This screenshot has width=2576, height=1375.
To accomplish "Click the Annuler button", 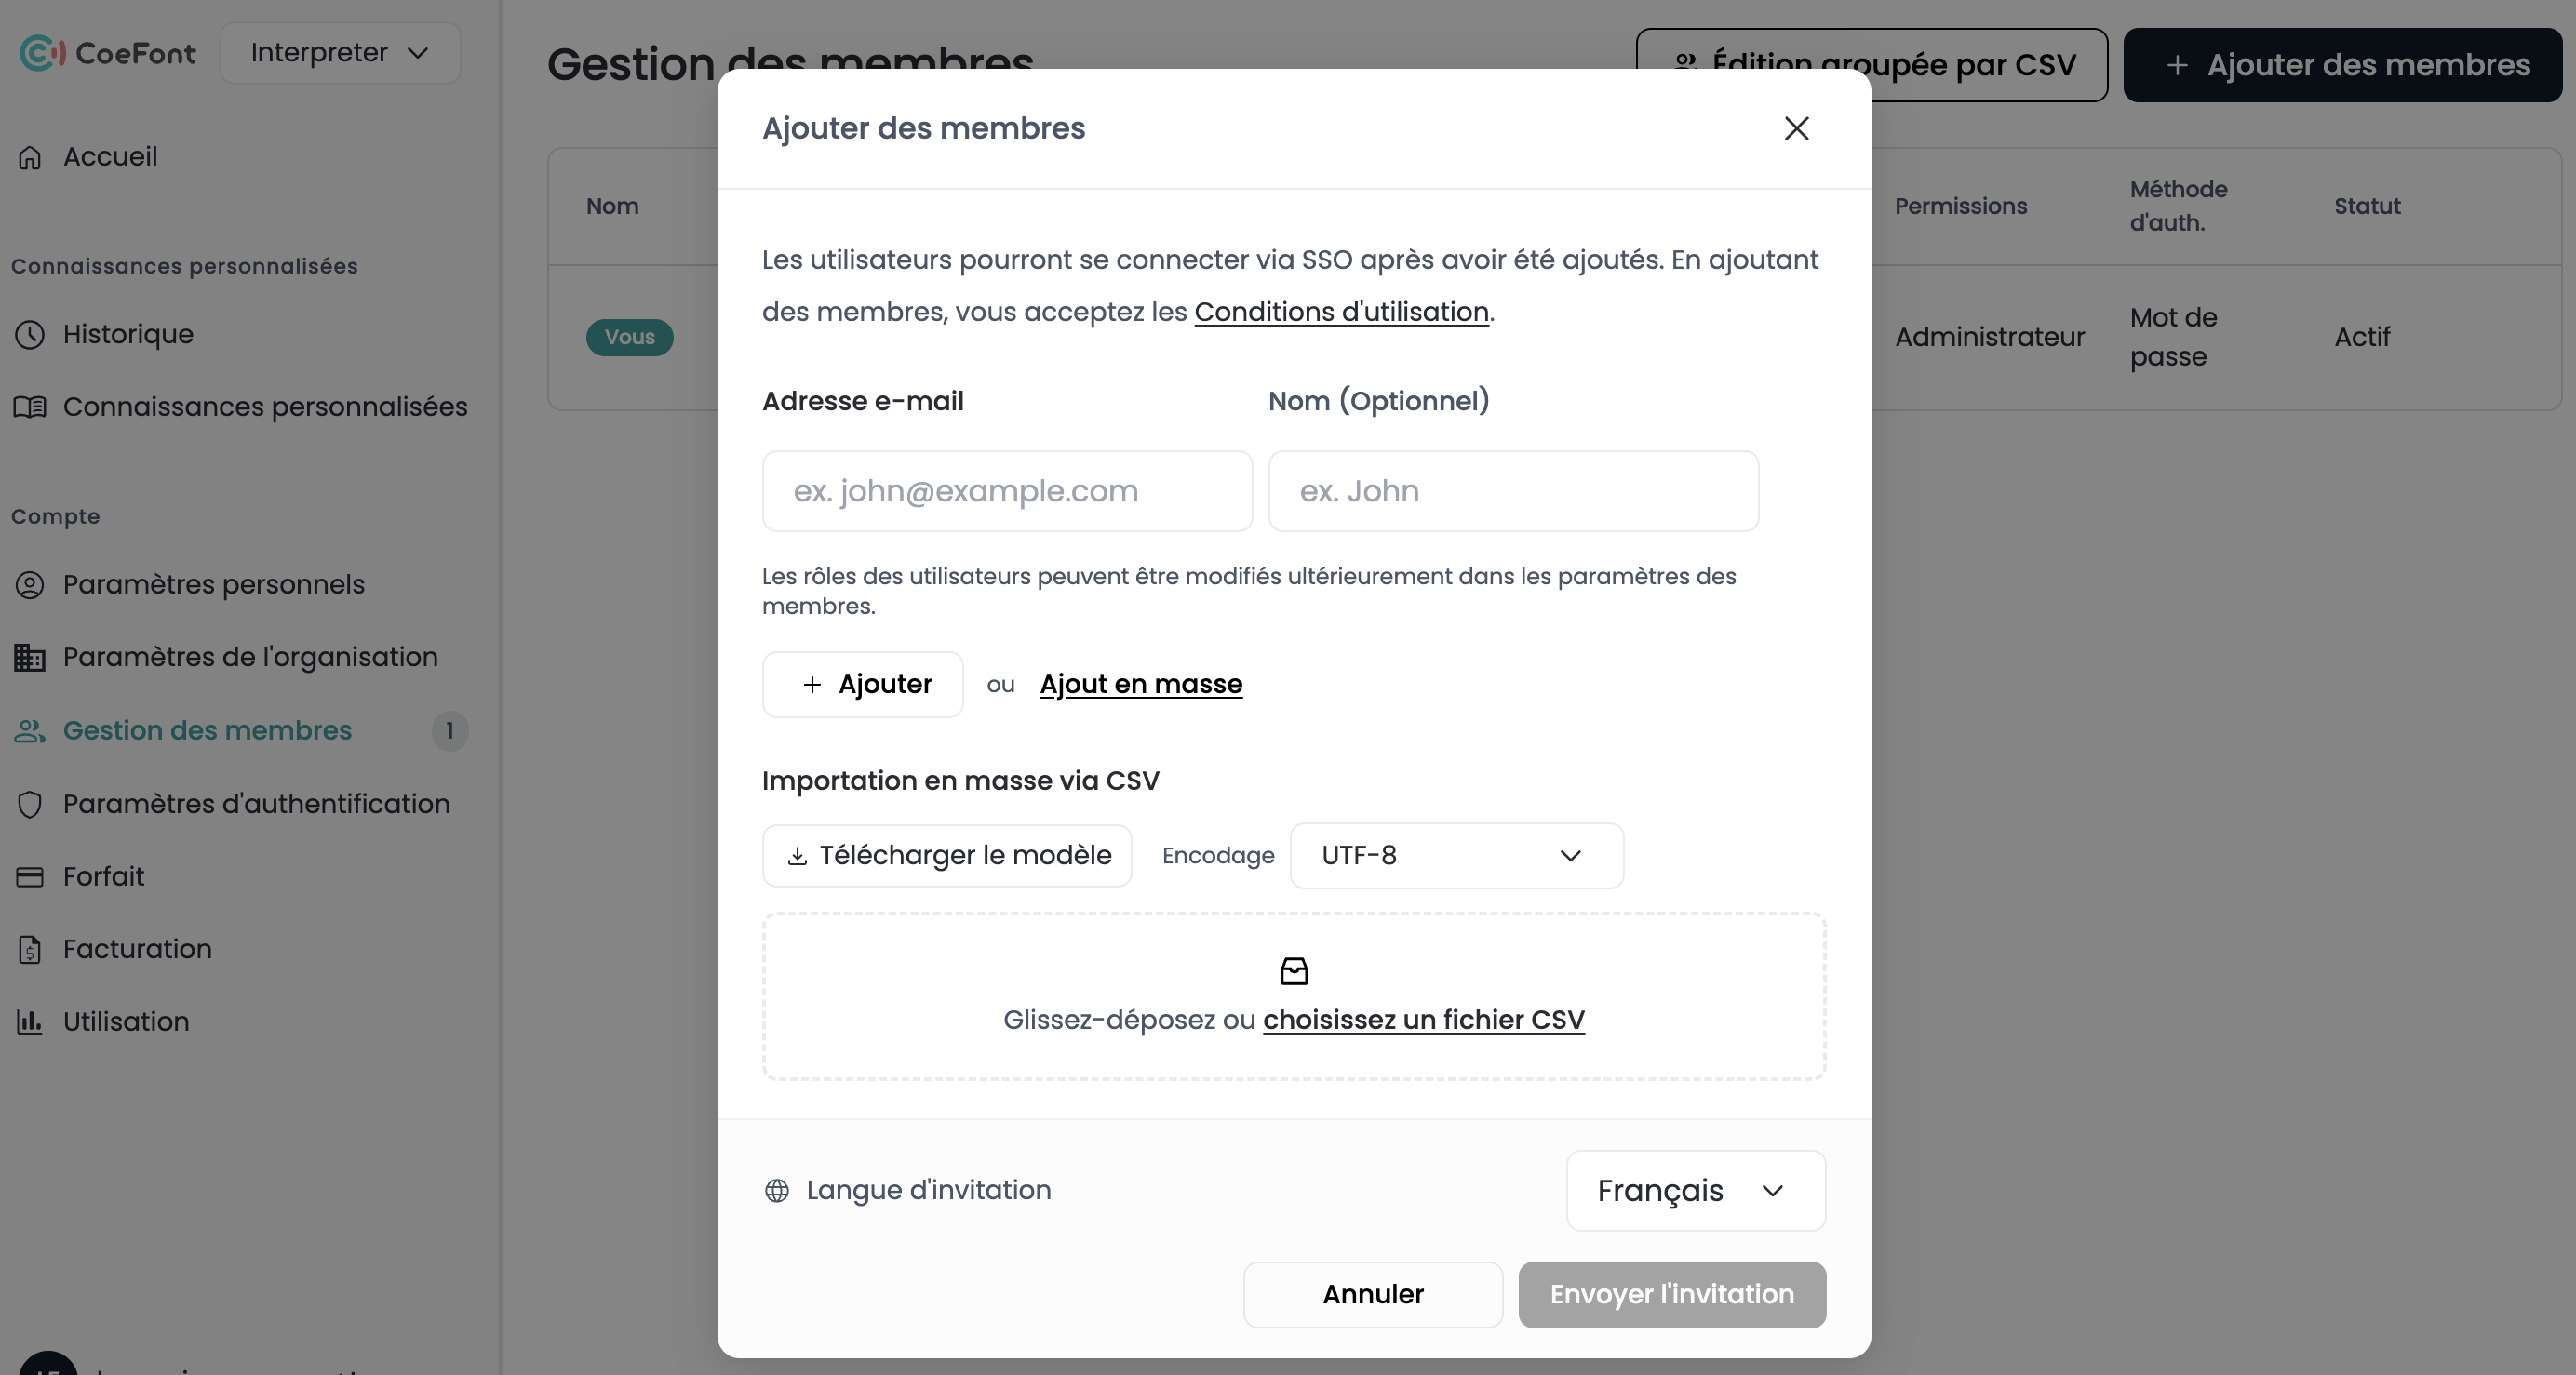I will pos(1372,1294).
